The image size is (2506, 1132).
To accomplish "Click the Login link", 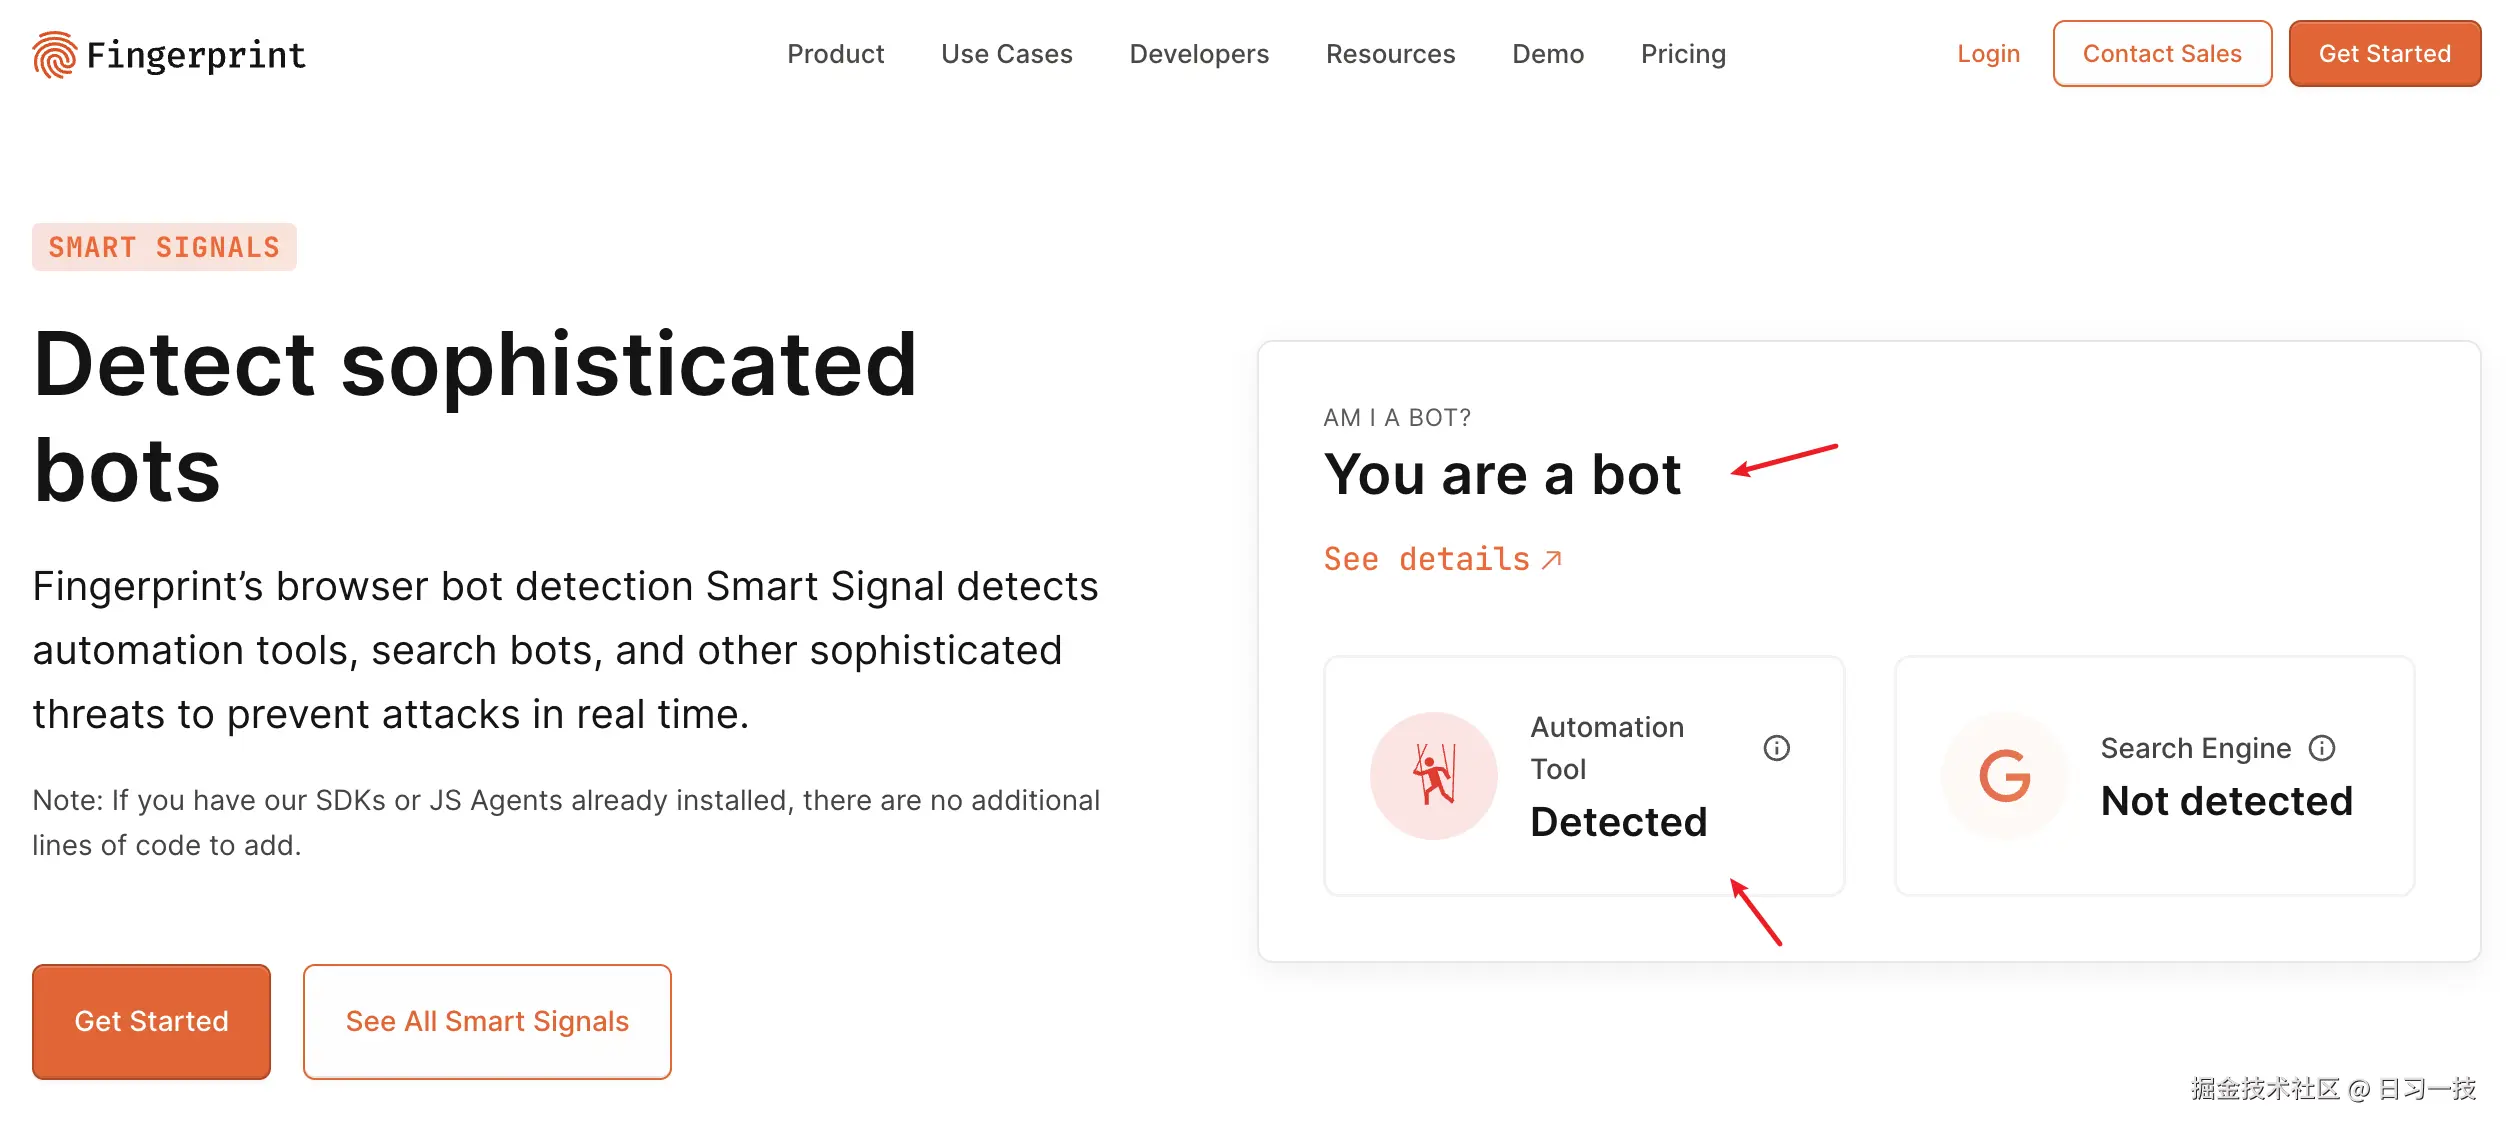I will (1988, 53).
